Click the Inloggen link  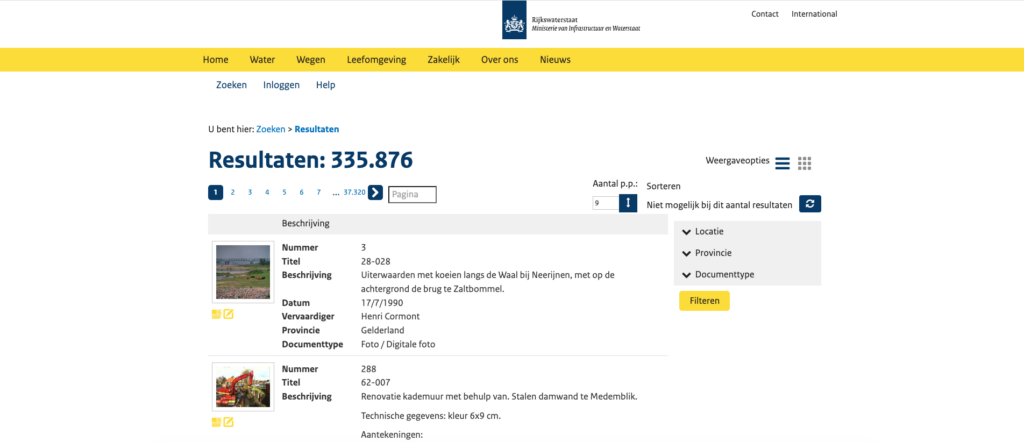(281, 85)
